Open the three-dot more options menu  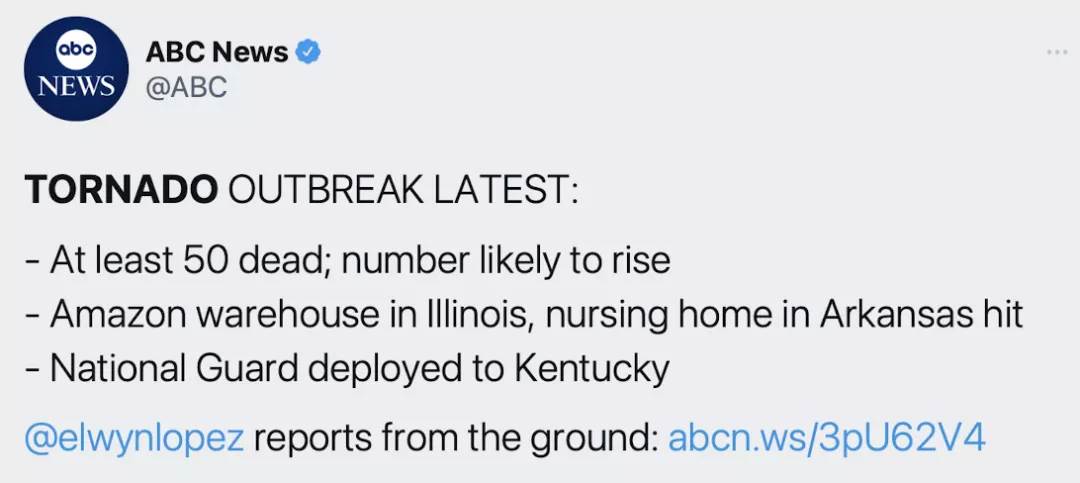[1056, 52]
